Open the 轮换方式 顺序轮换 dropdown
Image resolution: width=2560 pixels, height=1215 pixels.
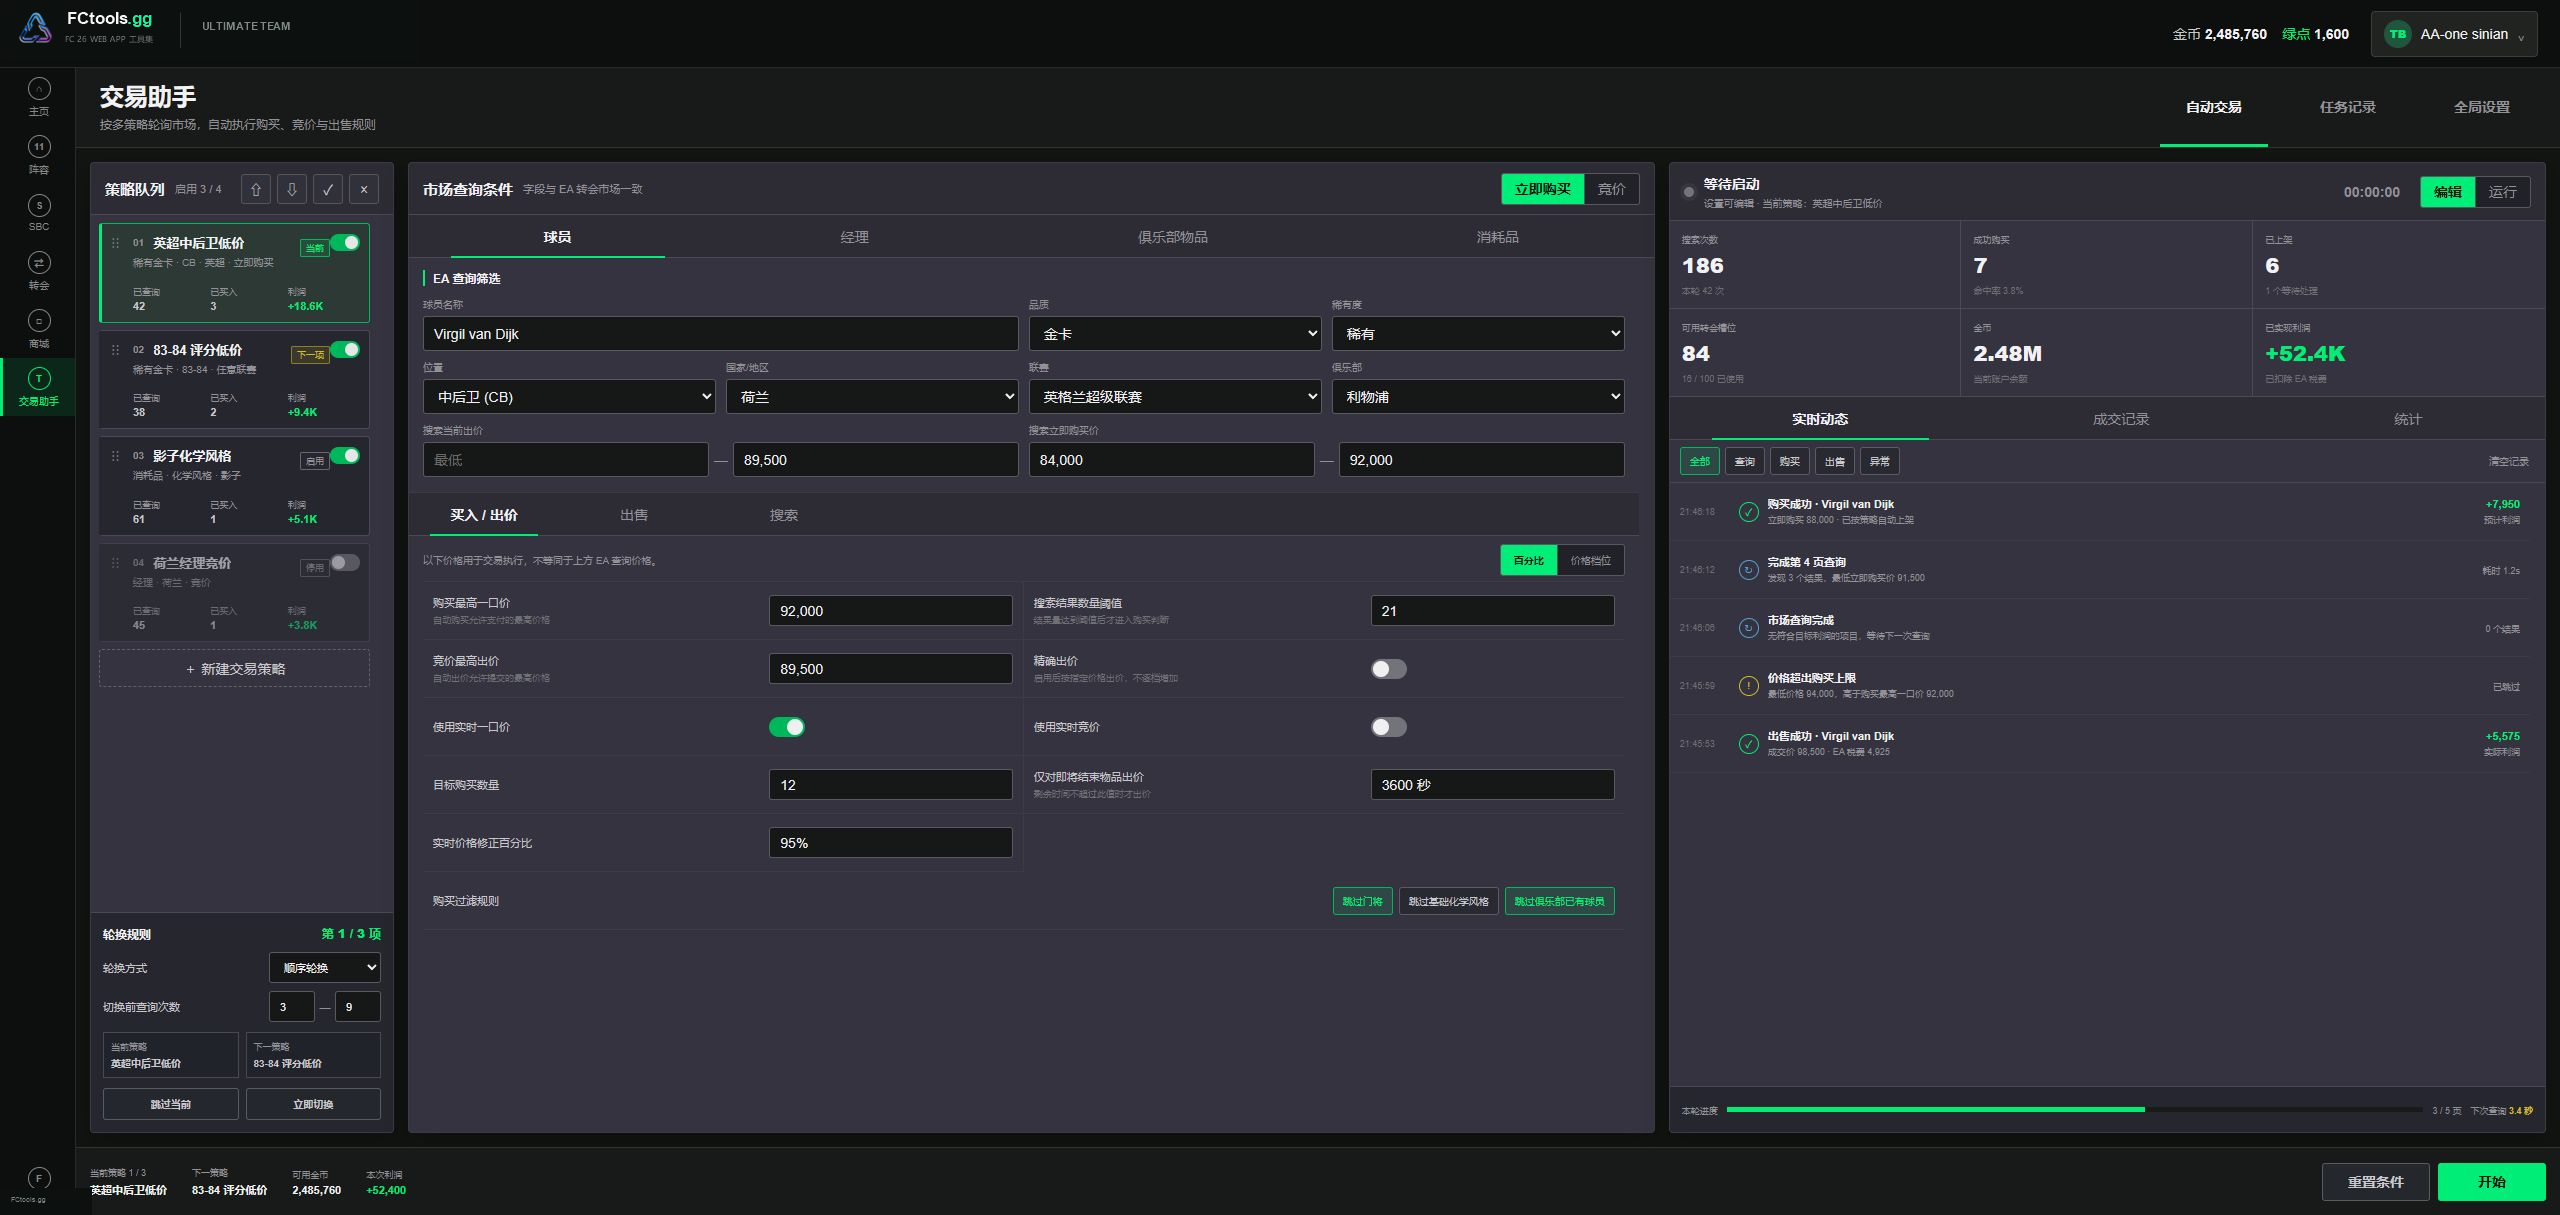[x=325, y=967]
